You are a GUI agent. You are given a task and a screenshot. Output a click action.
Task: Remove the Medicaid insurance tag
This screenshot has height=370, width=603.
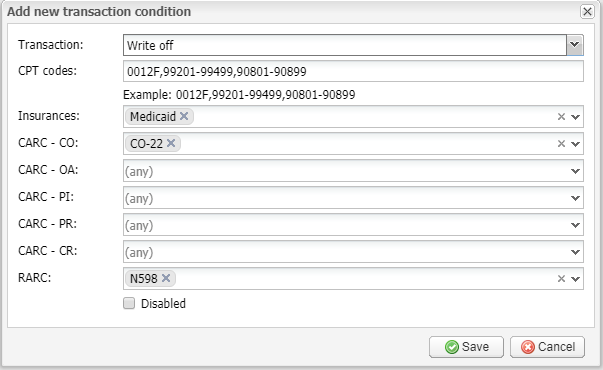click(184, 116)
